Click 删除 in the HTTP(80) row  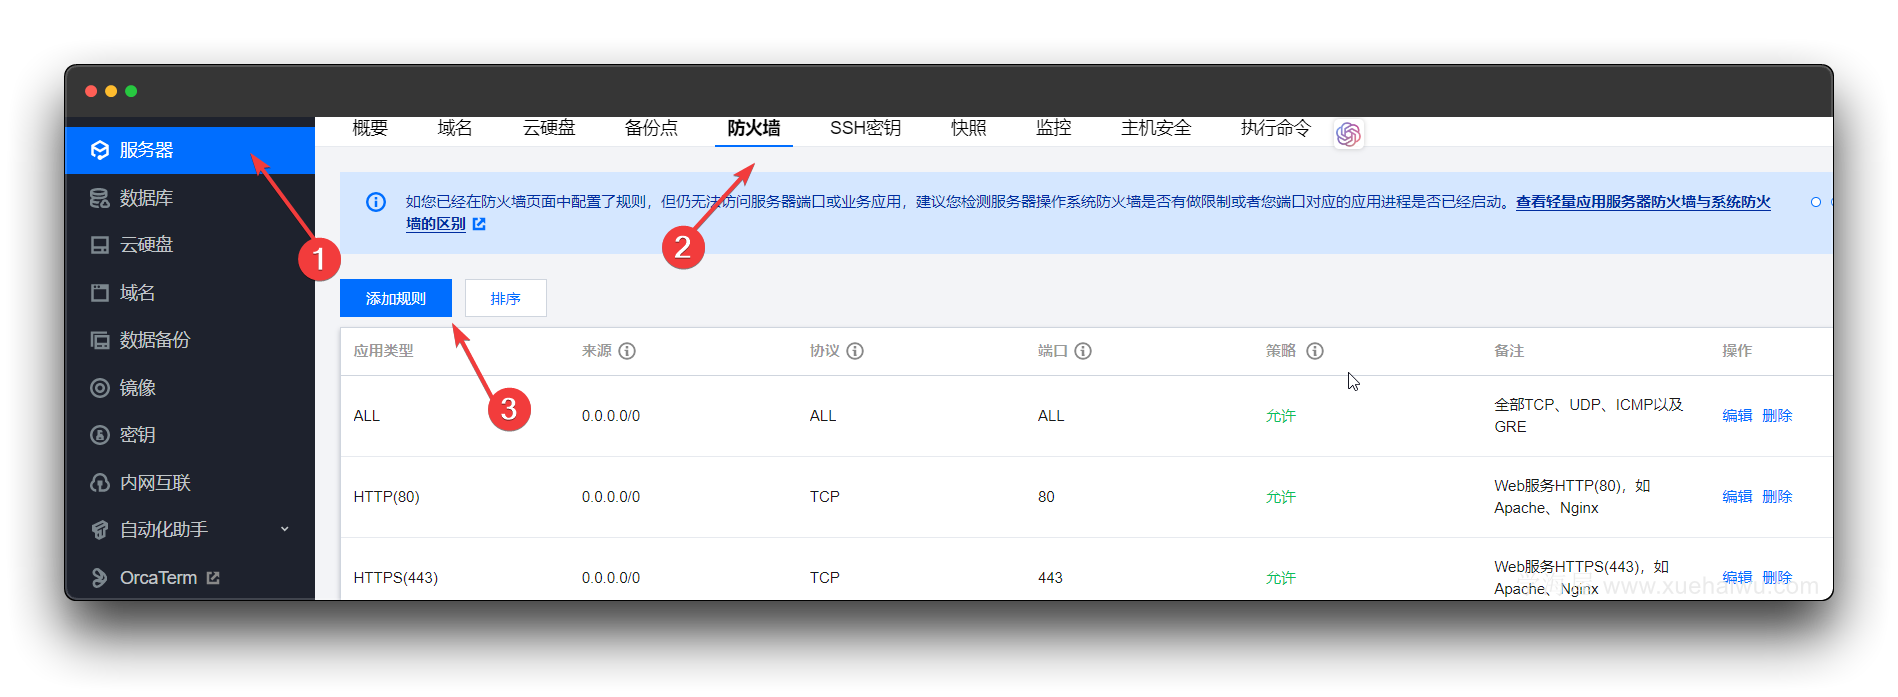coord(1777,497)
